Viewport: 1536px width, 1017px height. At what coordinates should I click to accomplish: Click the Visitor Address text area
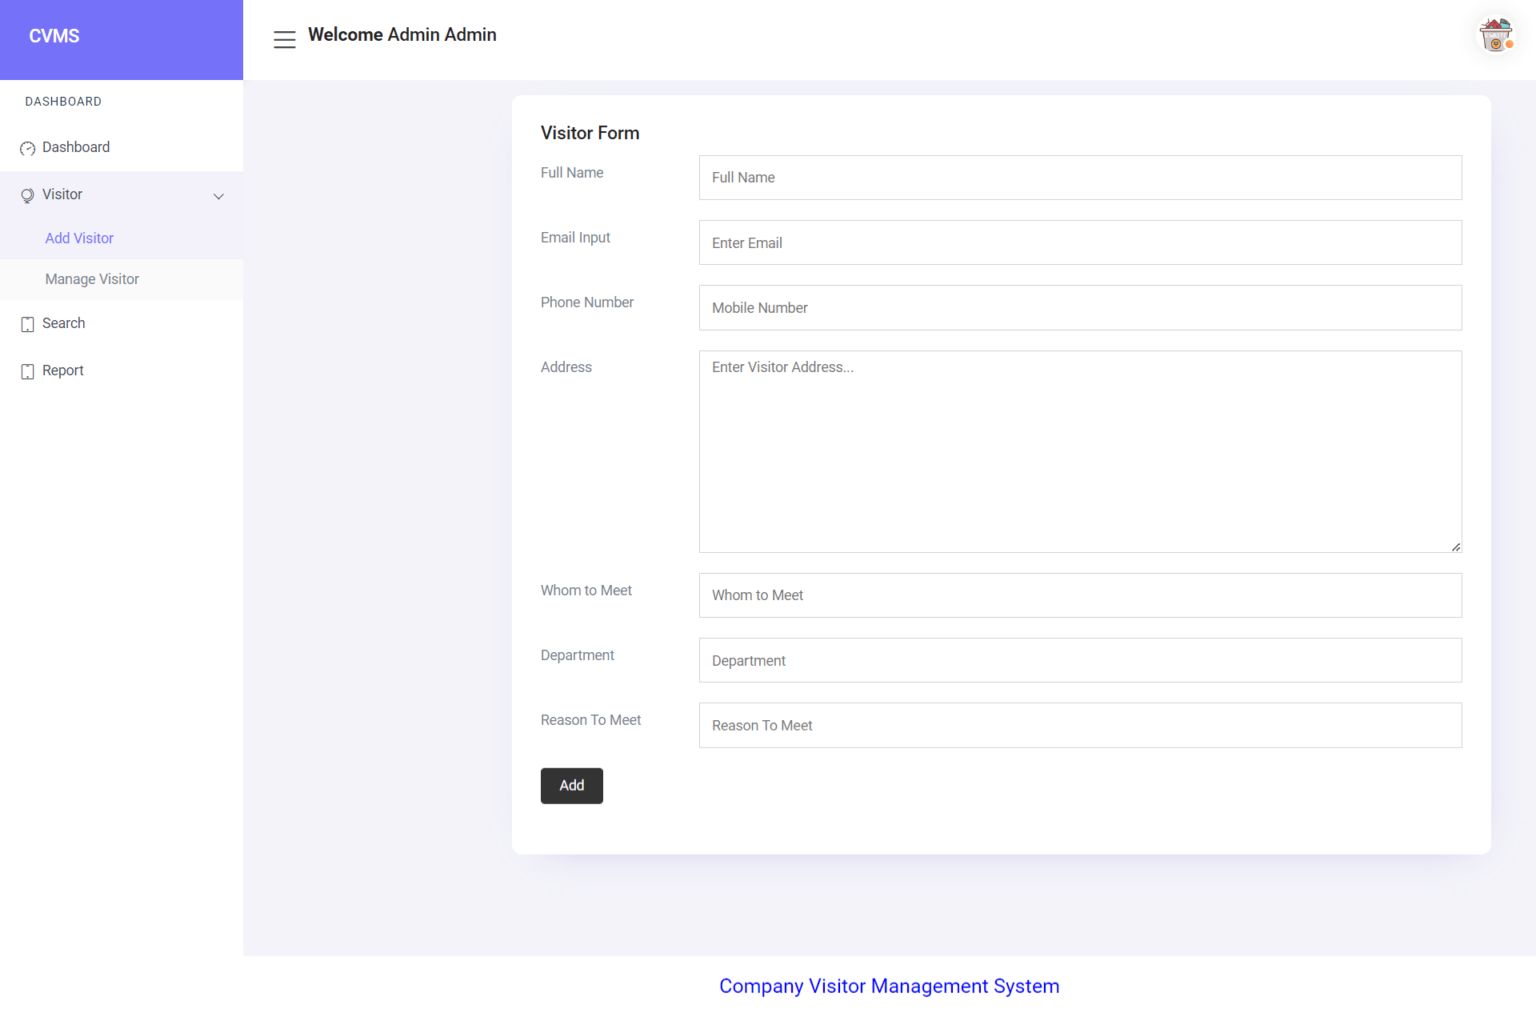coord(1080,450)
